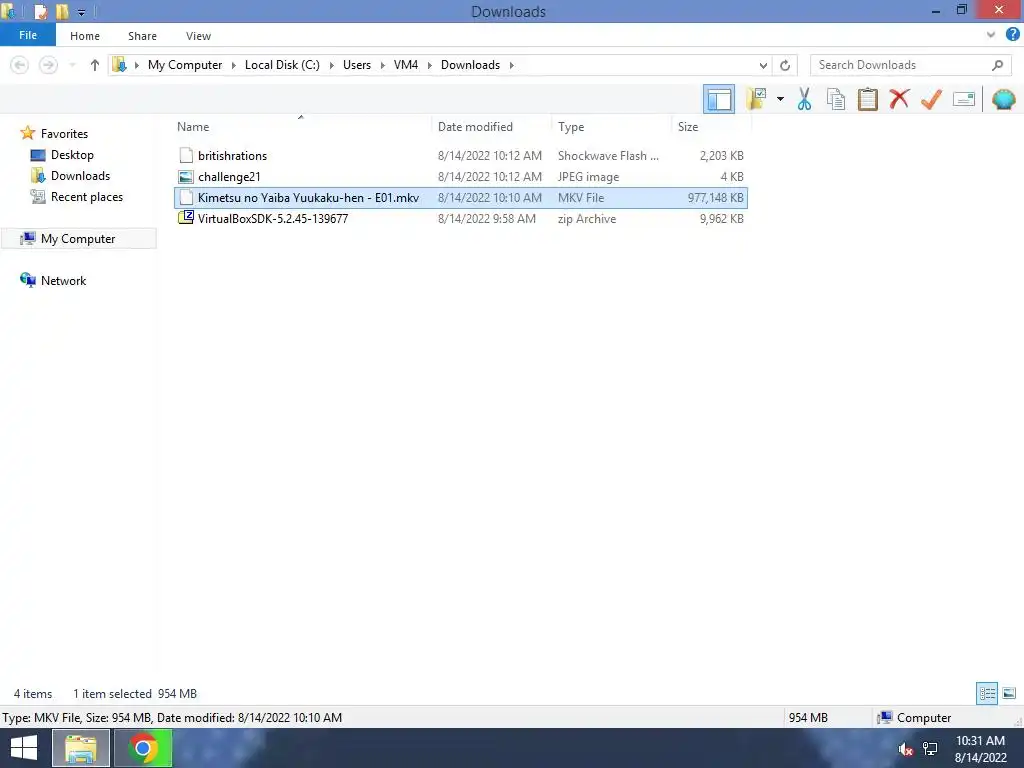Select VirtualBoxSDK-5.2.45-139677 zip archive
Viewport: 1024px width, 768px height.
click(x=273, y=219)
